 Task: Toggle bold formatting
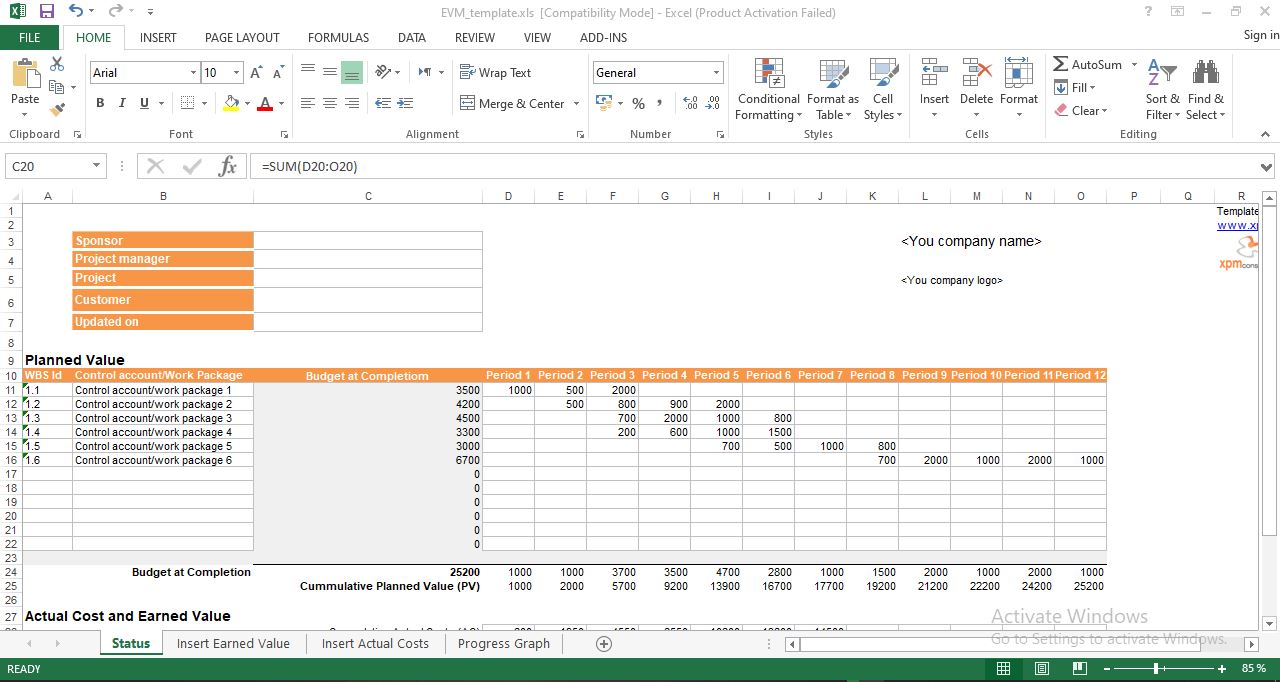point(99,103)
